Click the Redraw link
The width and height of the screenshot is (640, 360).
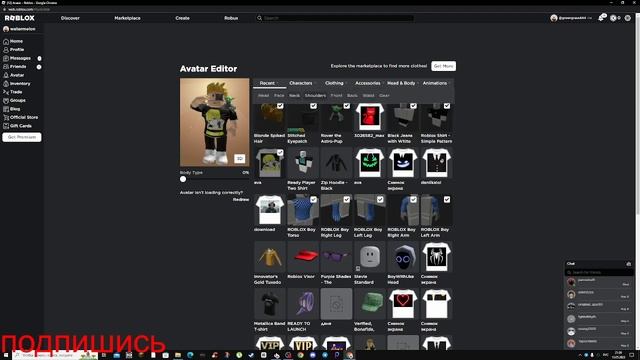(241, 200)
